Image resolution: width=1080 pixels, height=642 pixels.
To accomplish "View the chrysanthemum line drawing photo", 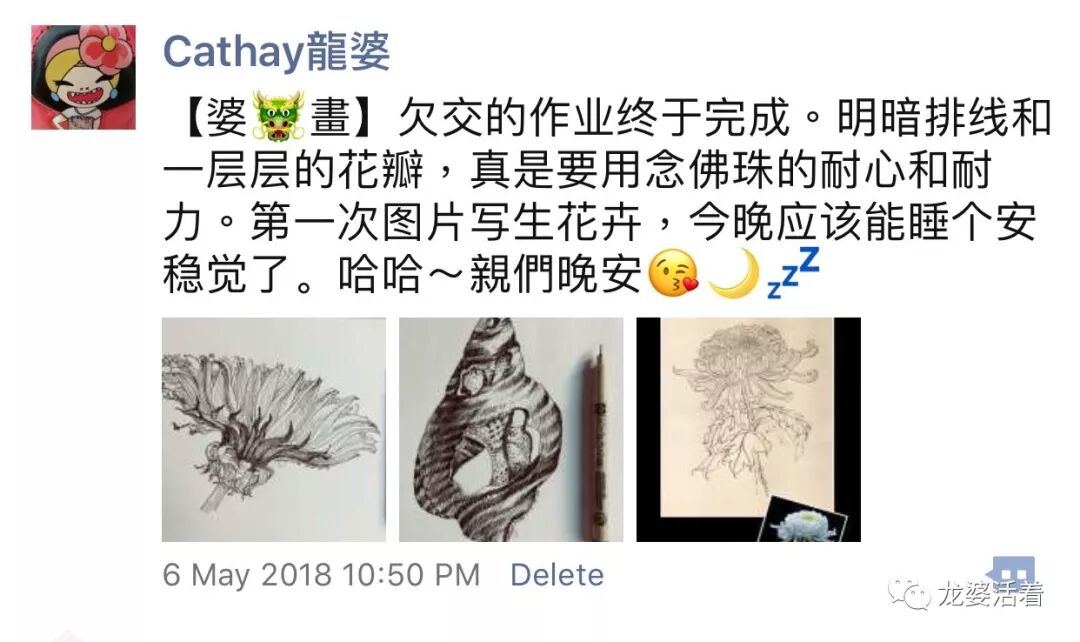I will pos(749,429).
